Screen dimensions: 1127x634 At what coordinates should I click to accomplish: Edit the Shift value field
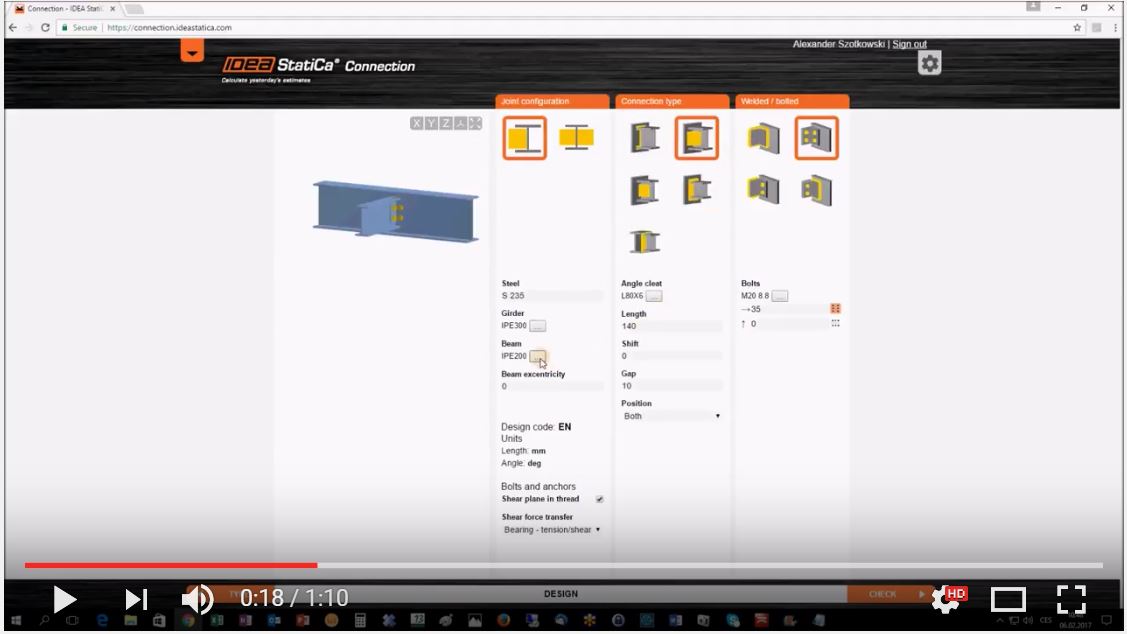coord(671,356)
